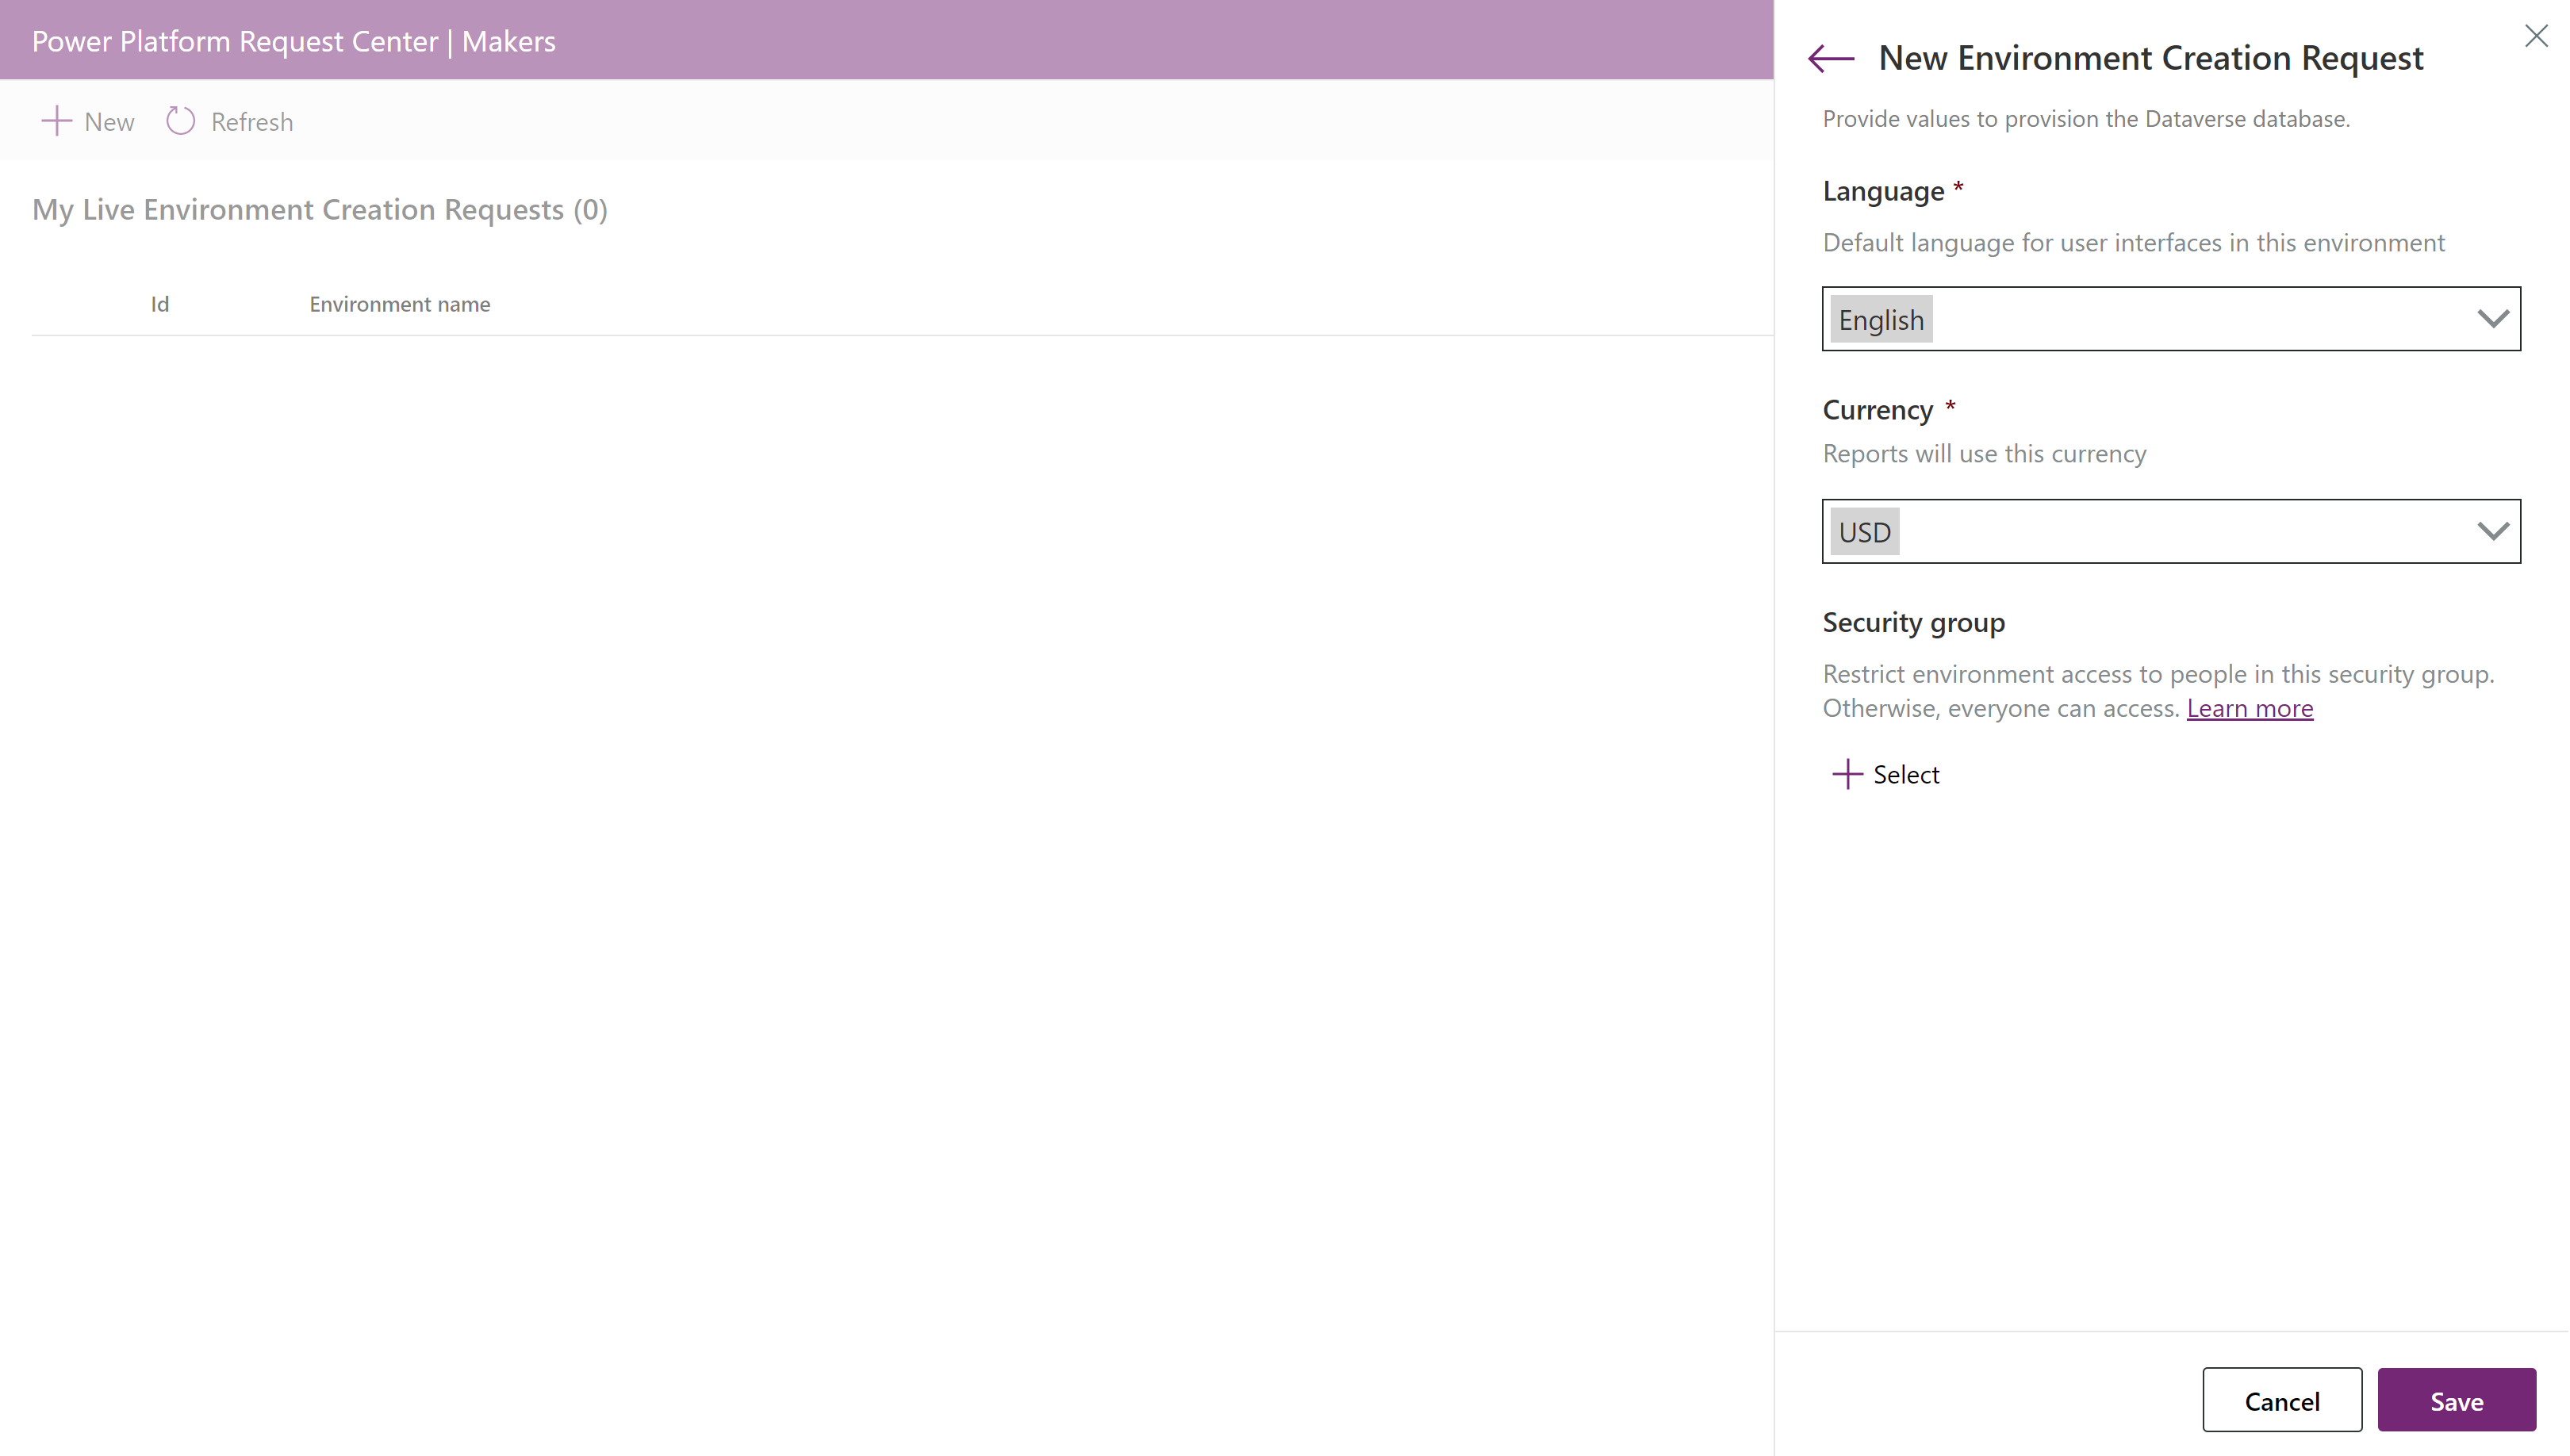
Task: Save the new environment creation request
Action: tap(2457, 1400)
